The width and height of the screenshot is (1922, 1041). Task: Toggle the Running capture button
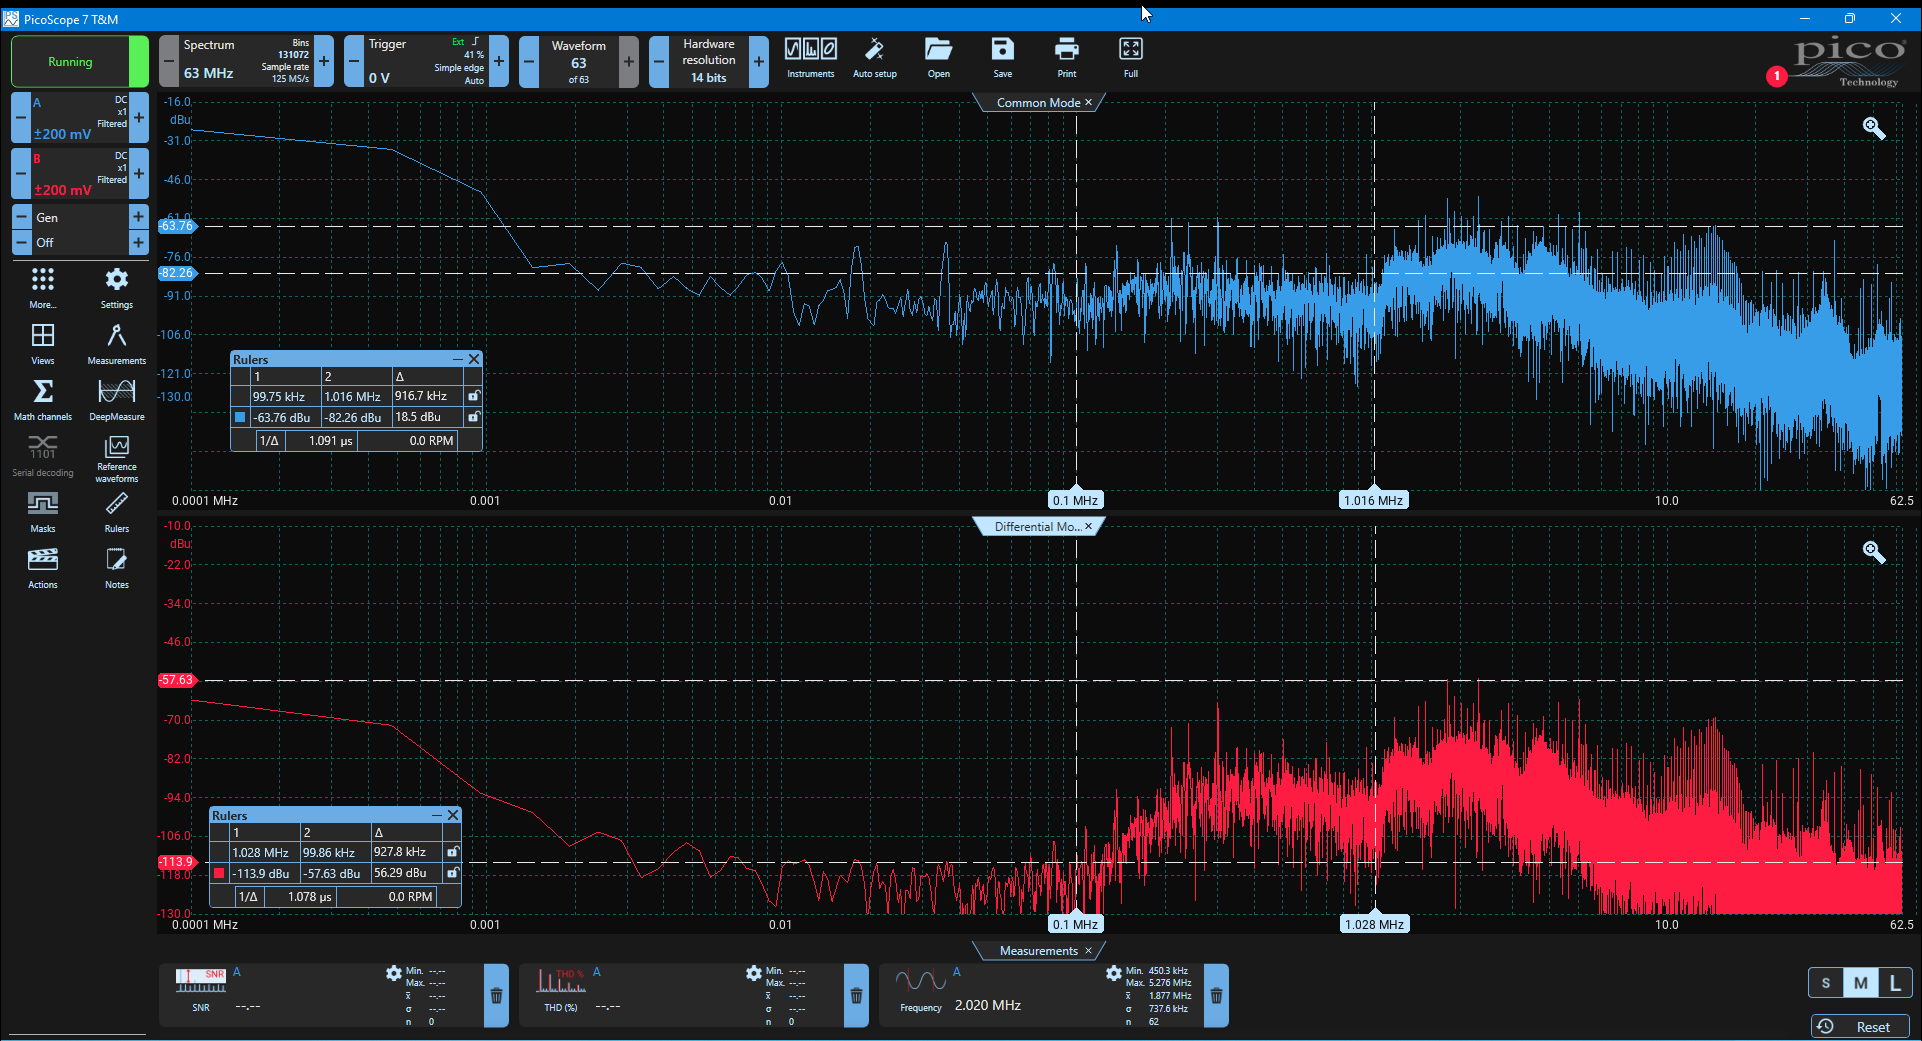(70, 62)
